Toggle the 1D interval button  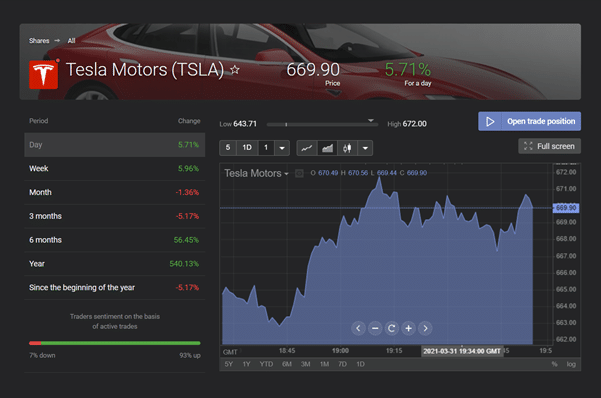[247, 148]
